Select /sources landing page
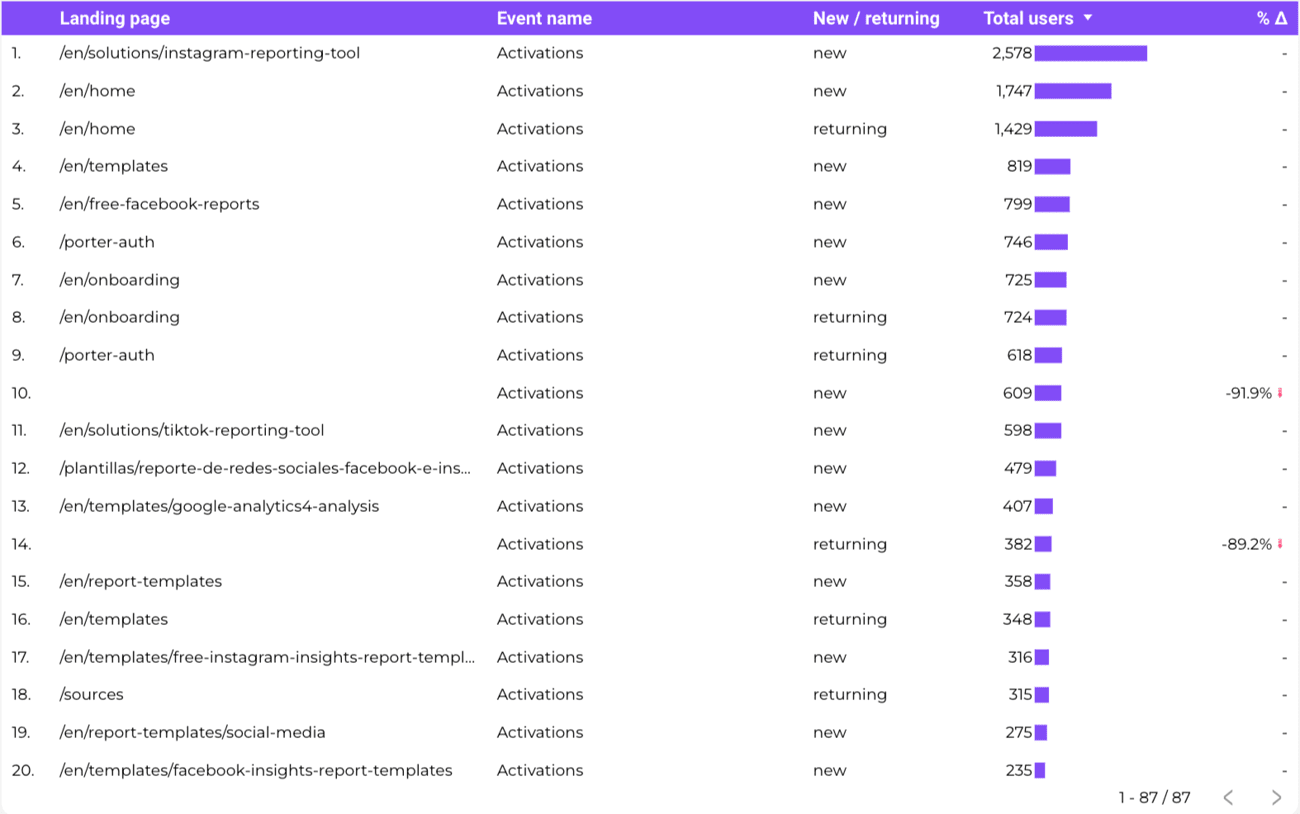The height and width of the screenshot is (814, 1300). point(92,694)
